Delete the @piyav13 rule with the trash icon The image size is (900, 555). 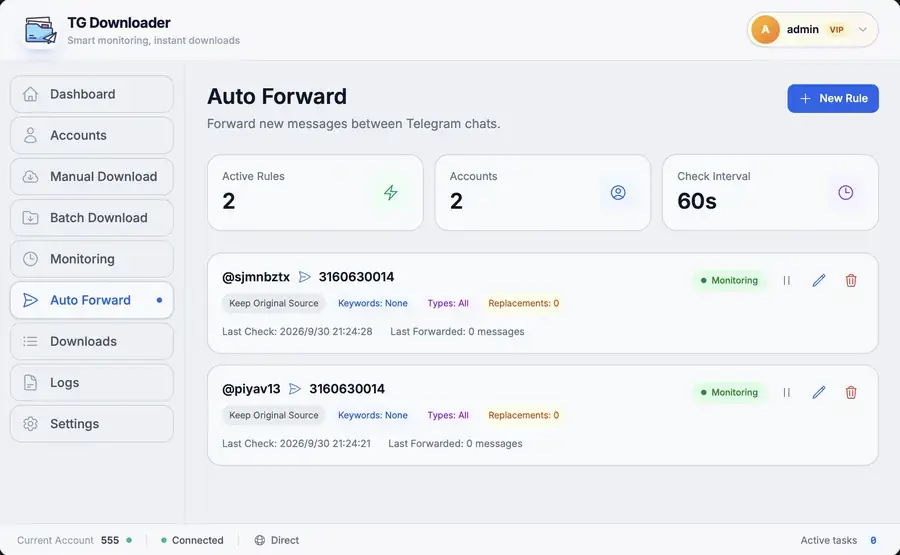(851, 393)
